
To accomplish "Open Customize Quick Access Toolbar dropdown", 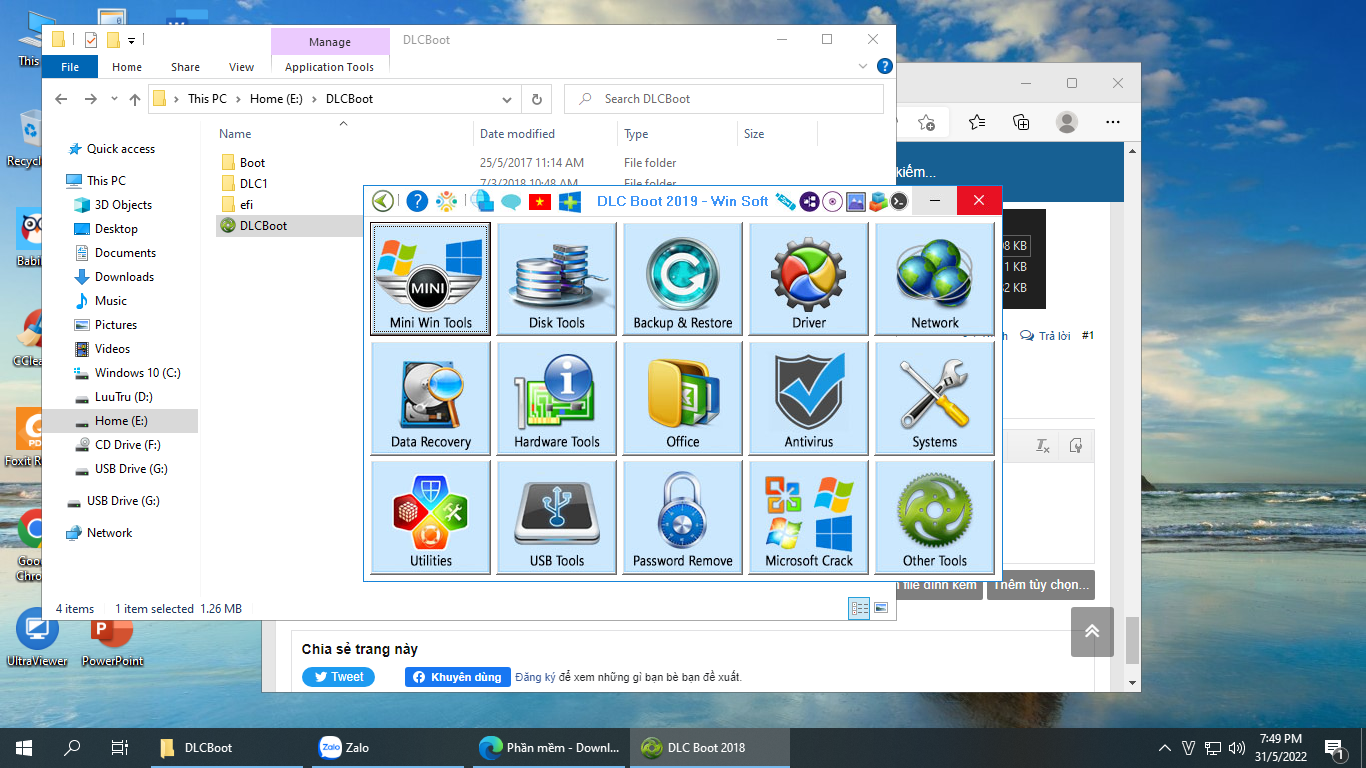I will point(131,40).
